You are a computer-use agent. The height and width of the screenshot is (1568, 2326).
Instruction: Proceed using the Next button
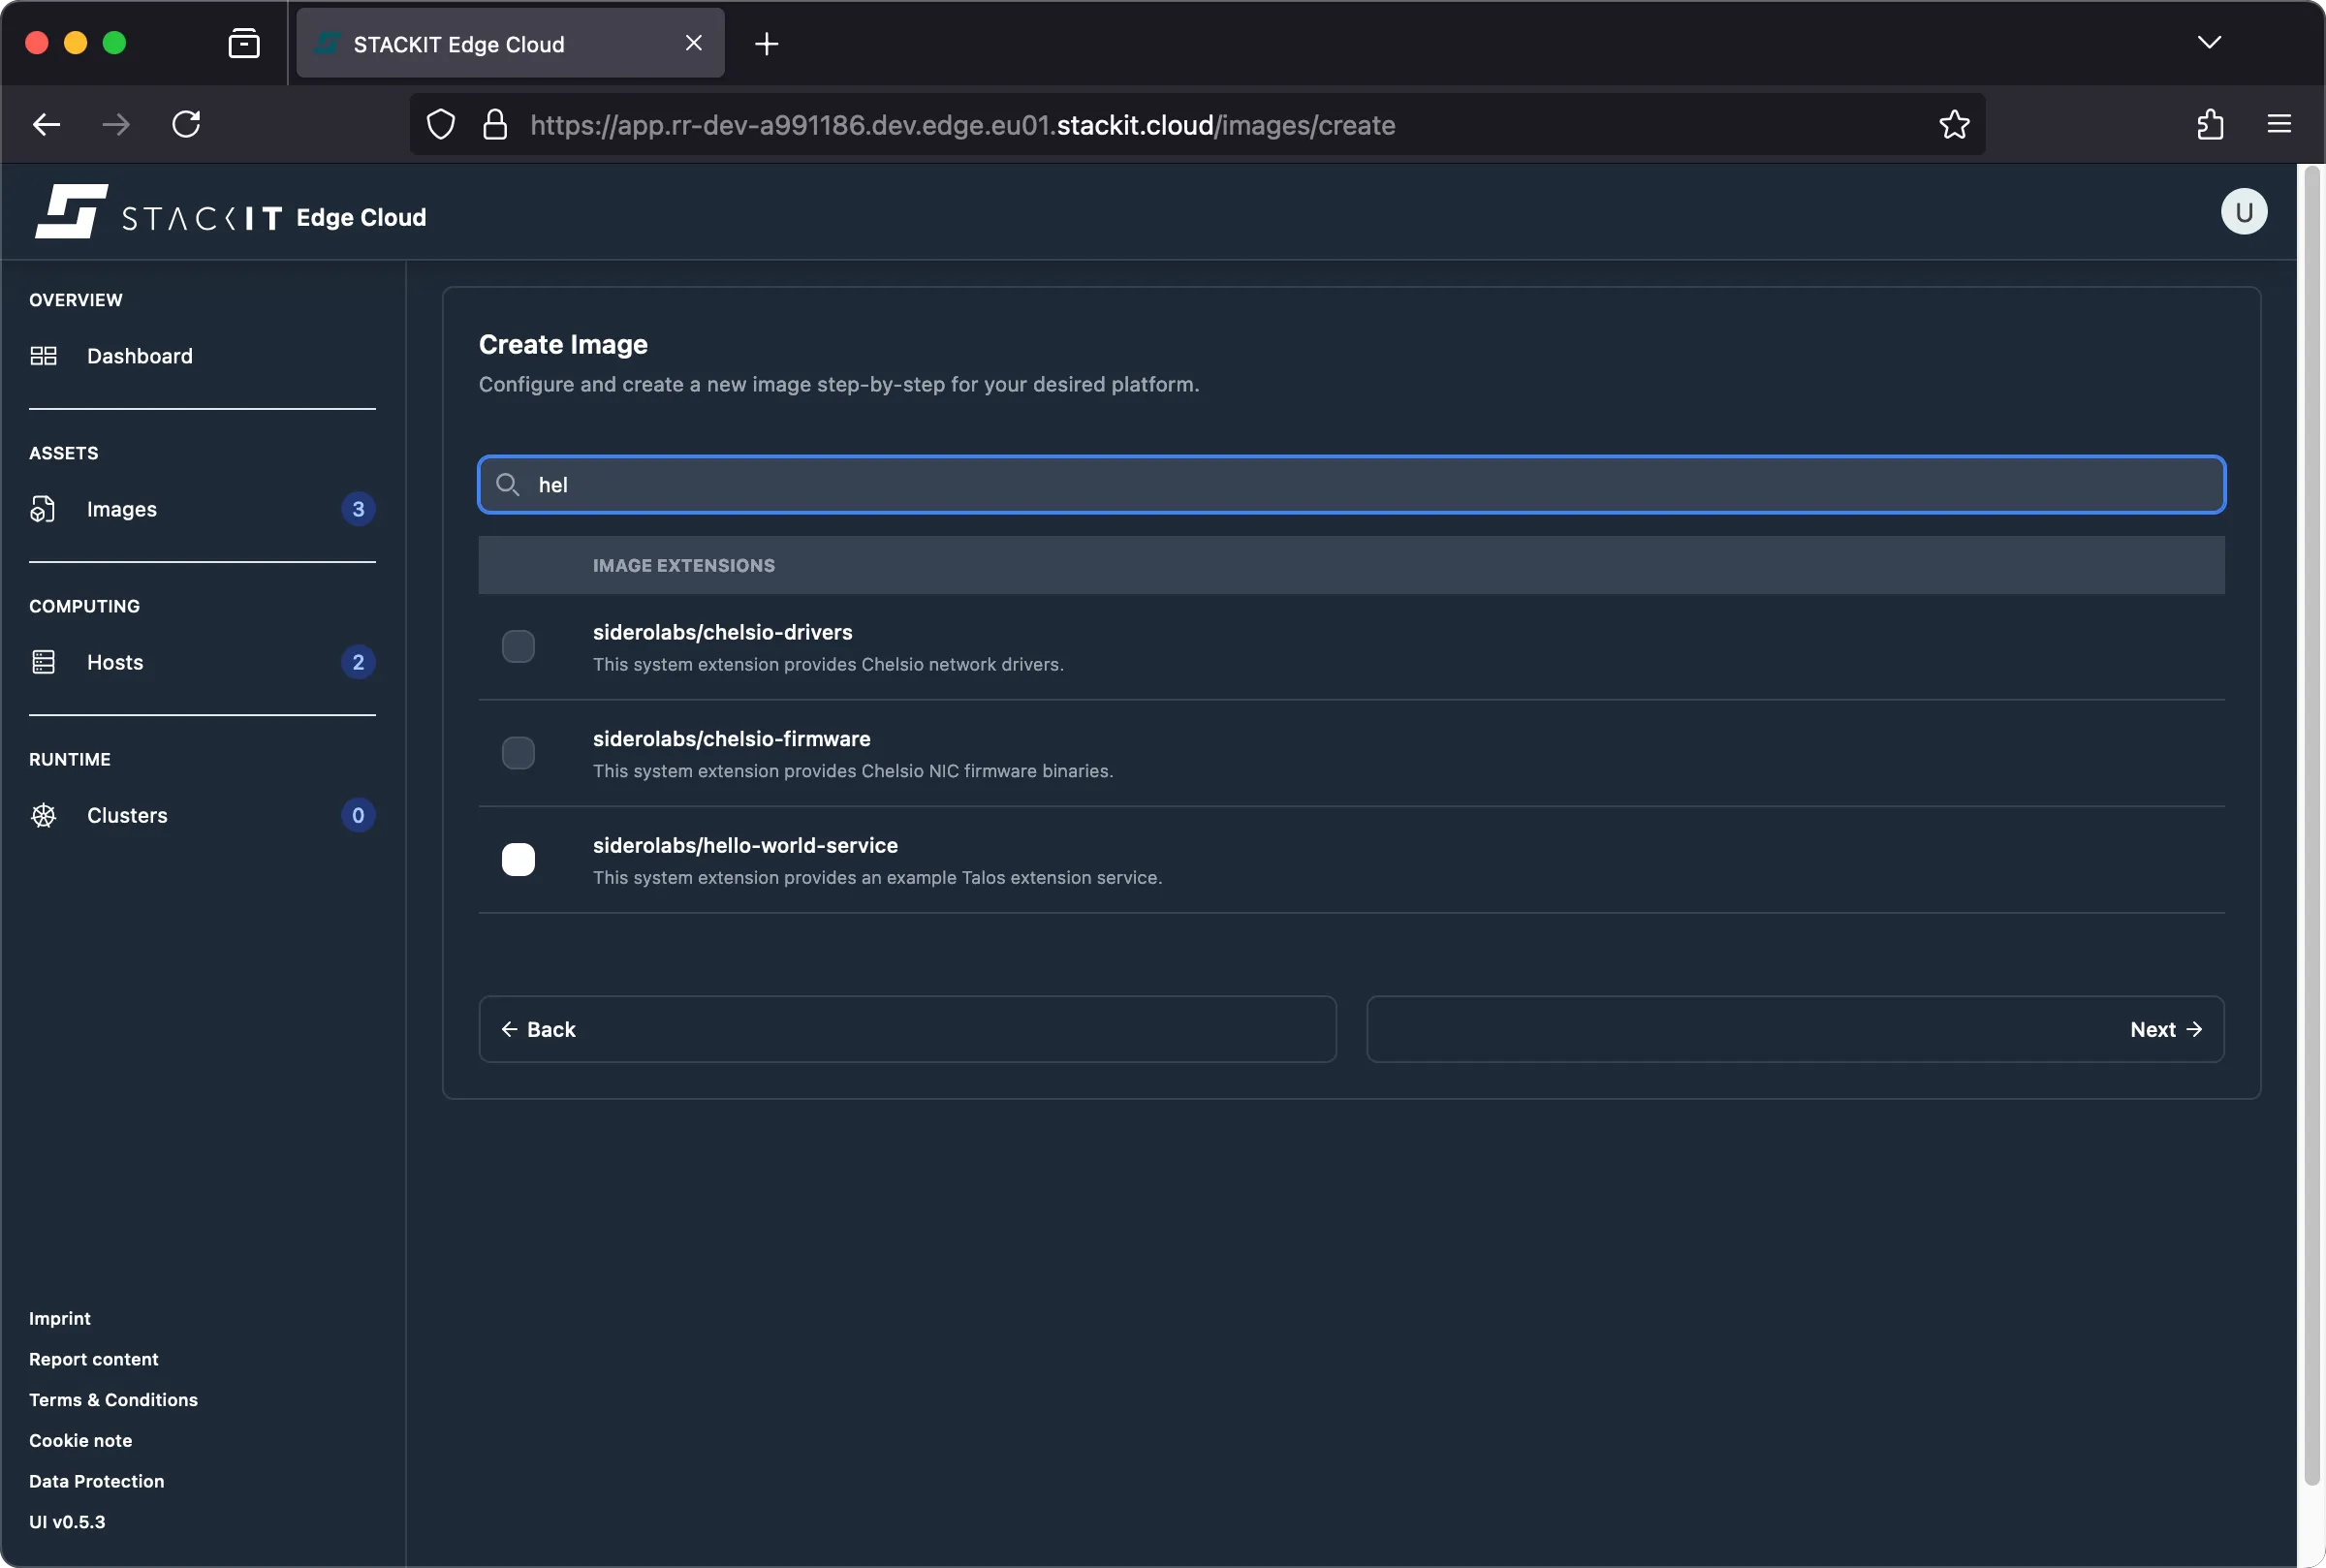pos(2164,1029)
